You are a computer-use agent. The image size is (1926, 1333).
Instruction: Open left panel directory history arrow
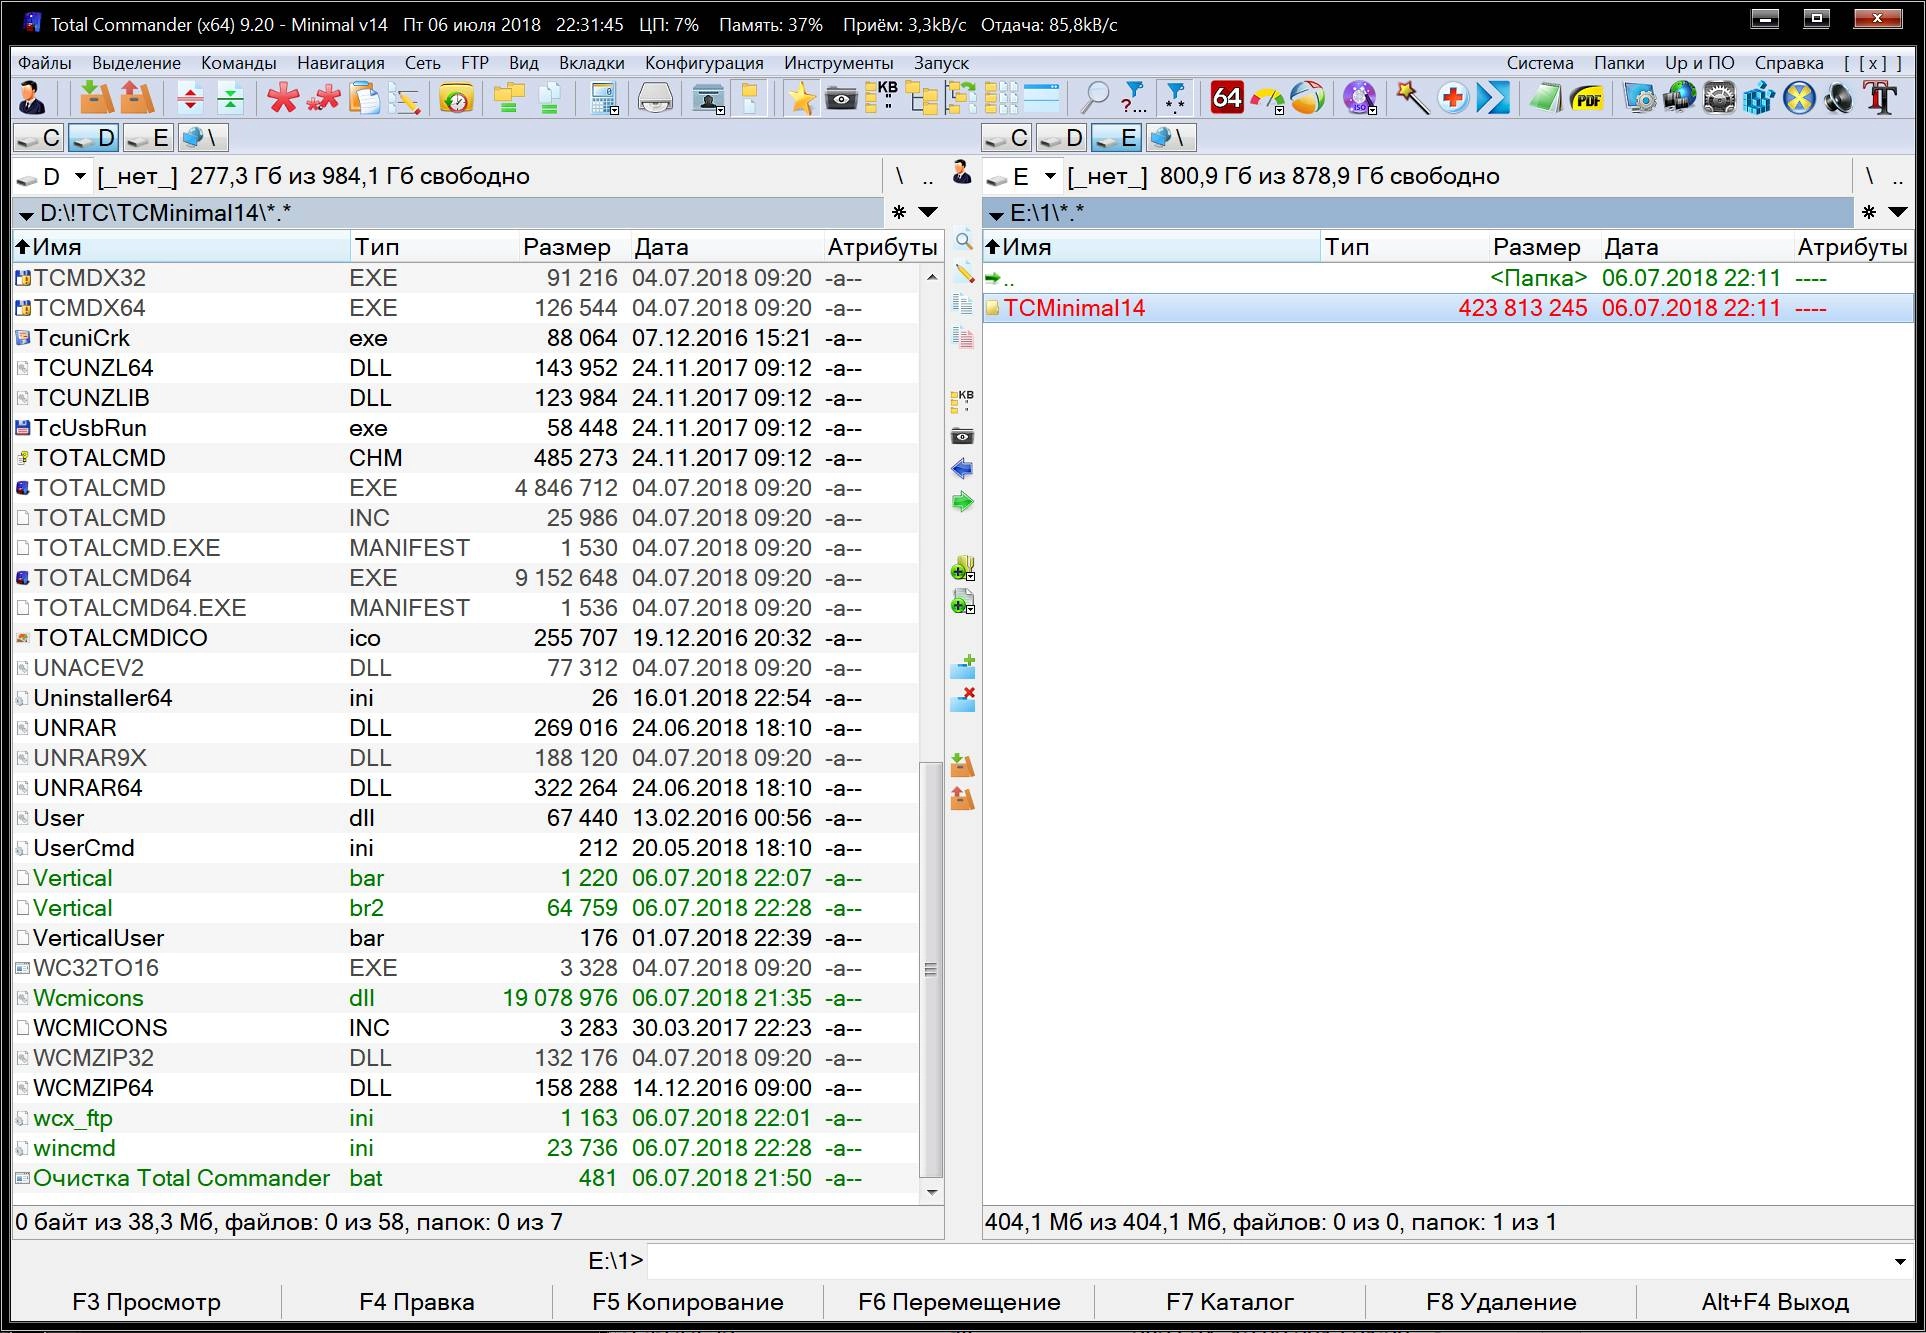(928, 212)
